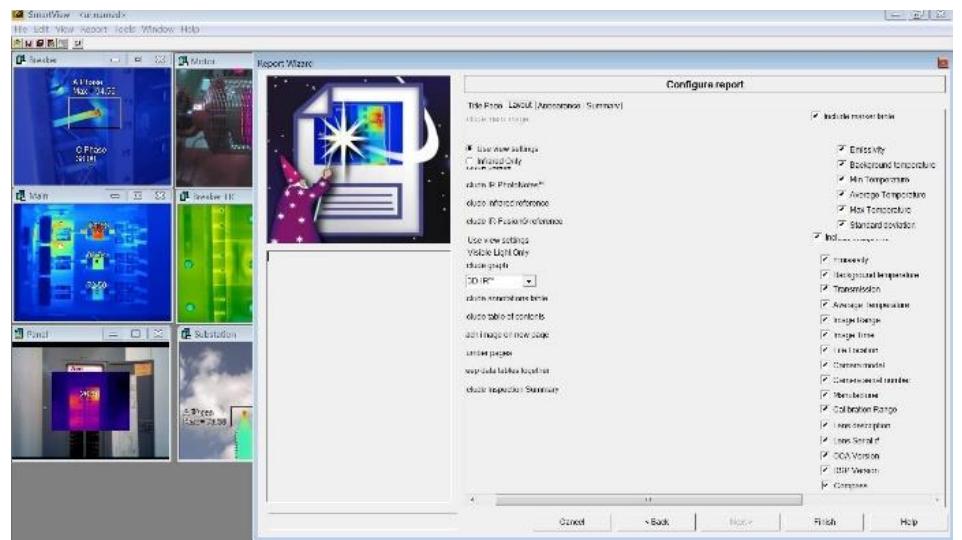Click the Help button in wizard
This screenshot has width=962, height=540.
[x=909, y=522]
